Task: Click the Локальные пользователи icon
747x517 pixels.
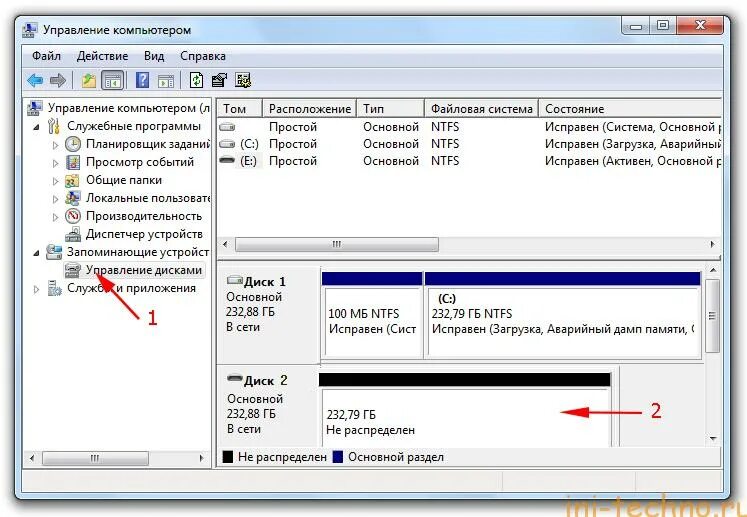Action: pyautogui.click(x=73, y=198)
